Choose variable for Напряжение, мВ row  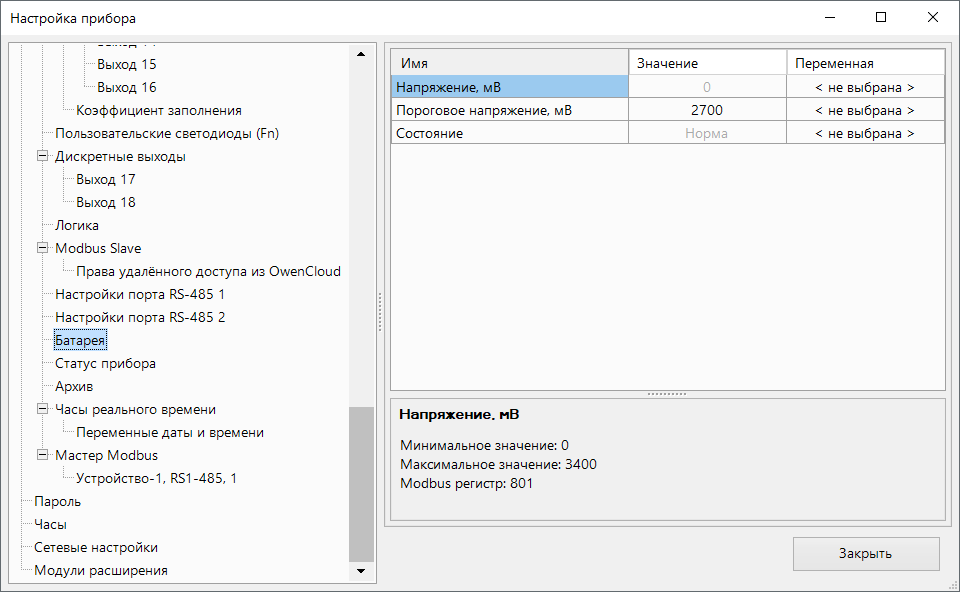pyautogui.click(x=864, y=88)
